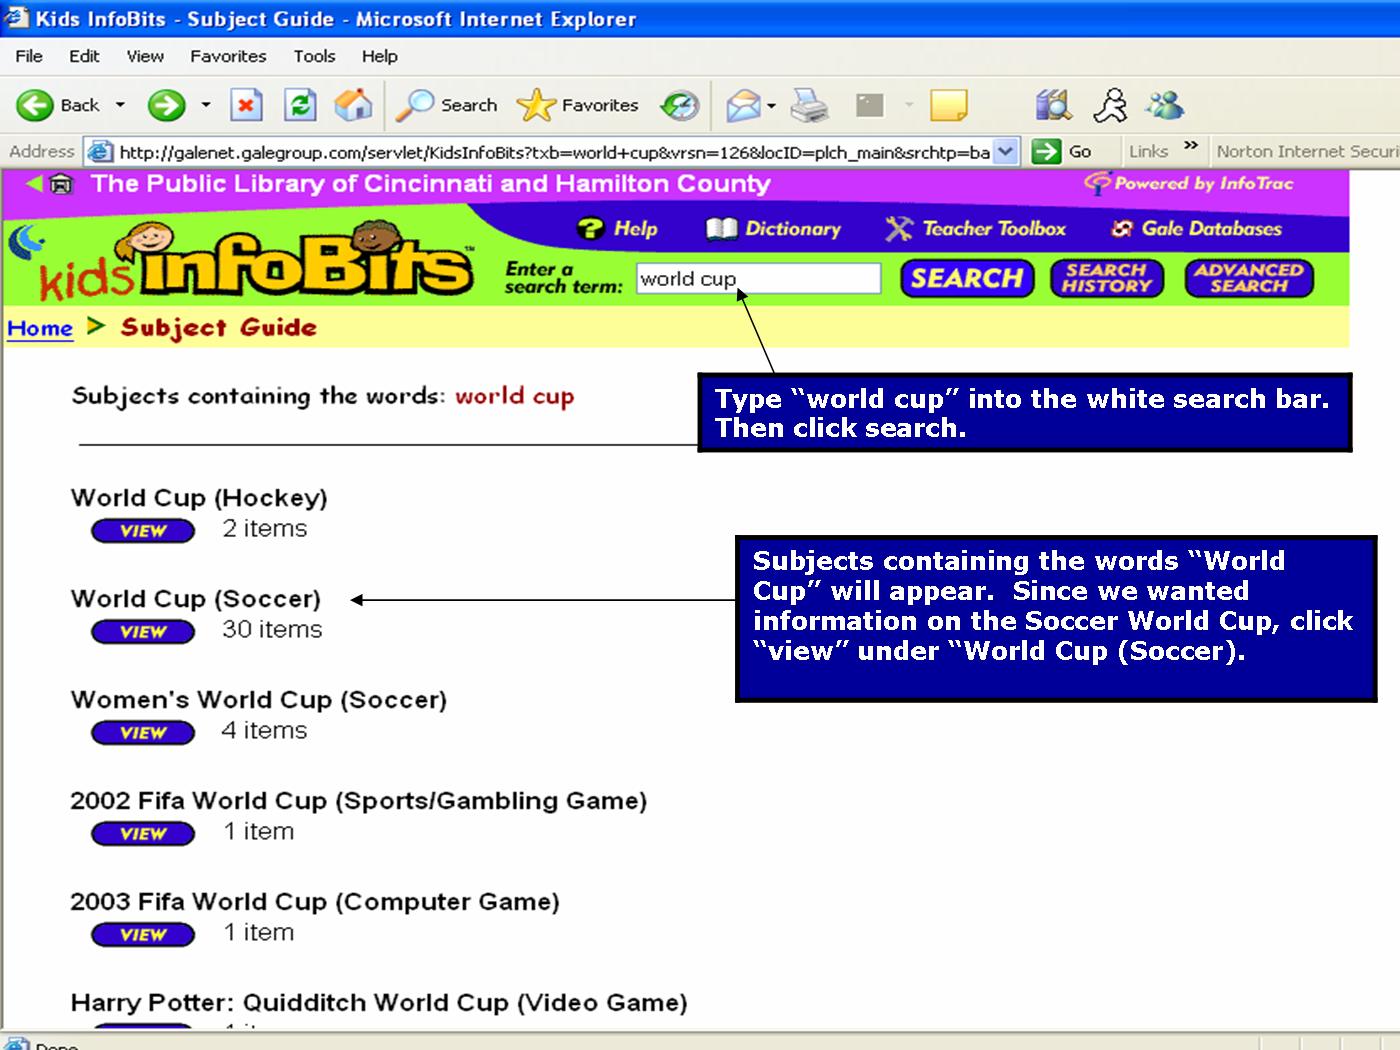
Task: Open the Help menu in menu bar
Action: coord(379,56)
